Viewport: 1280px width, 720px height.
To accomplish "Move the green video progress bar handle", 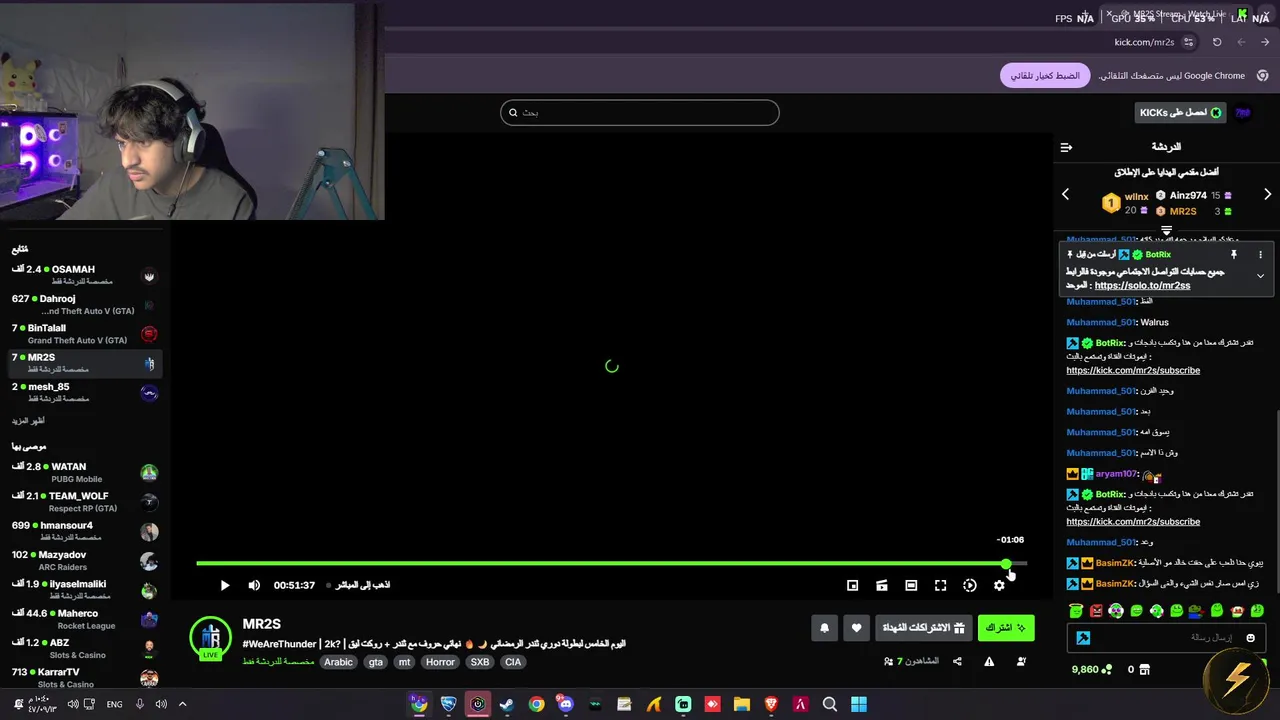I will [1006, 564].
